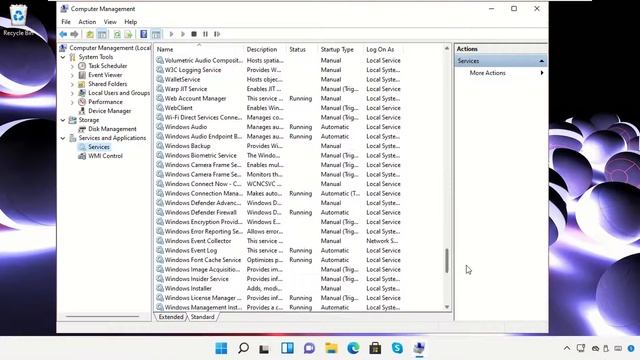This screenshot has width=640, height=360.
Task: Expand the Shared Folders node
Action: [x=72, y=84]
